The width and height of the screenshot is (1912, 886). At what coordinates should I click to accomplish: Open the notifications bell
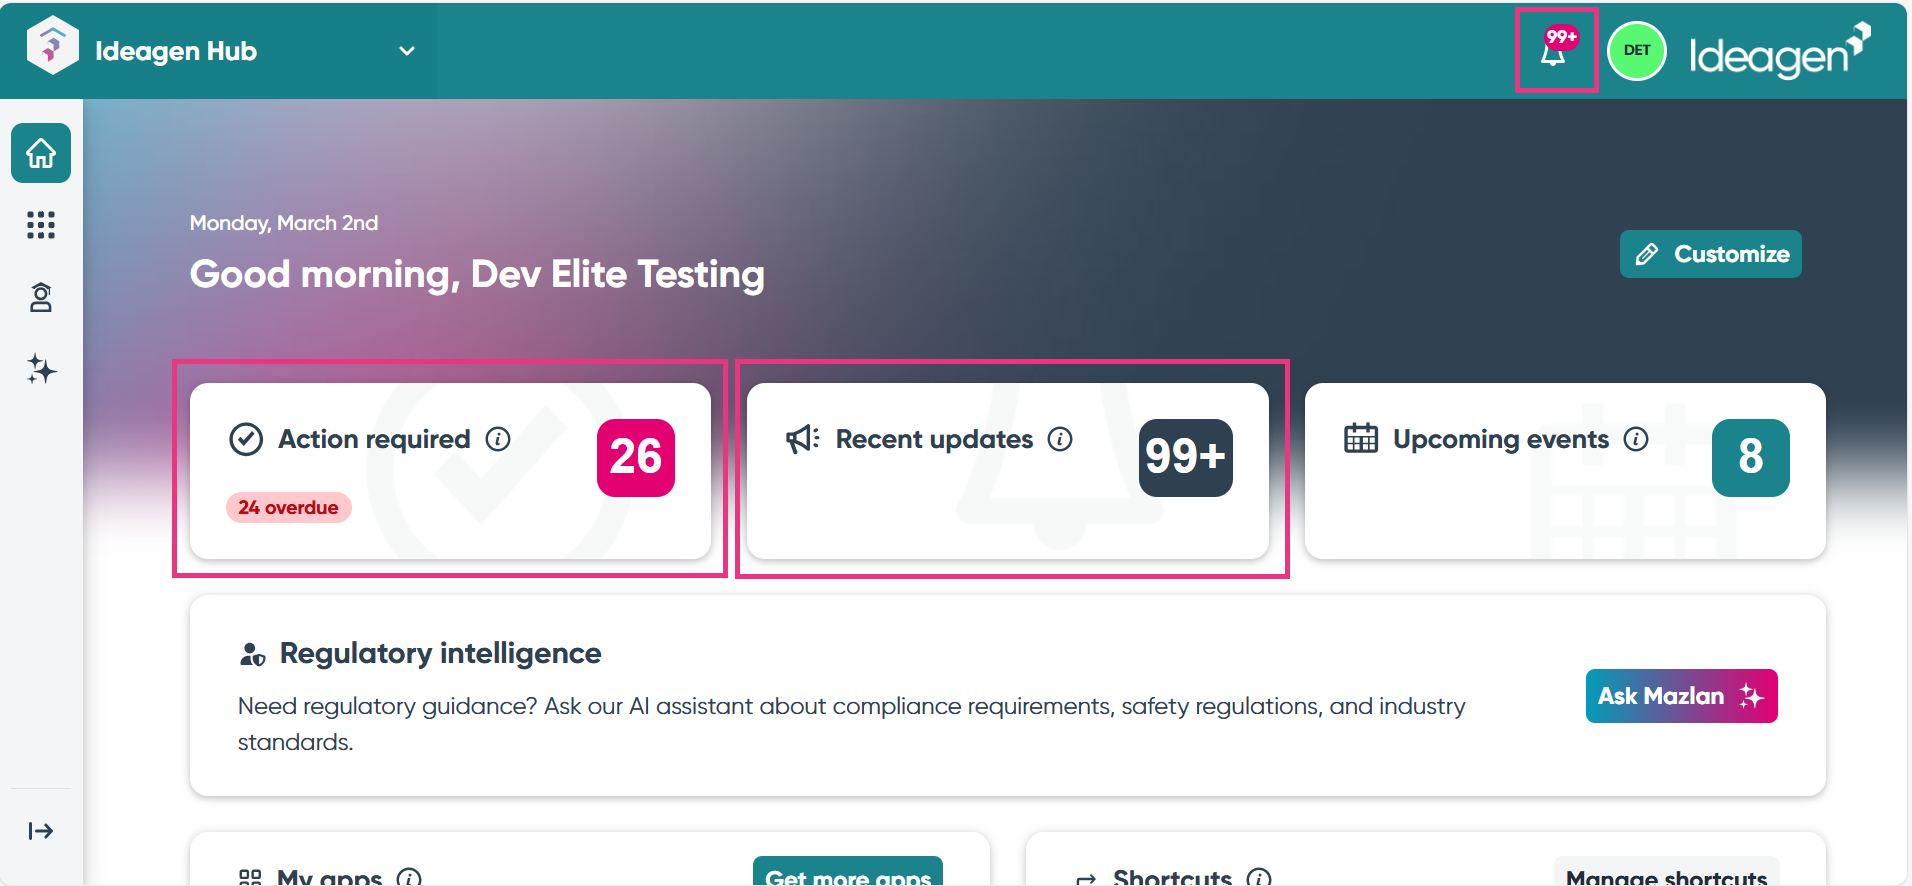tap(1554, 52)
